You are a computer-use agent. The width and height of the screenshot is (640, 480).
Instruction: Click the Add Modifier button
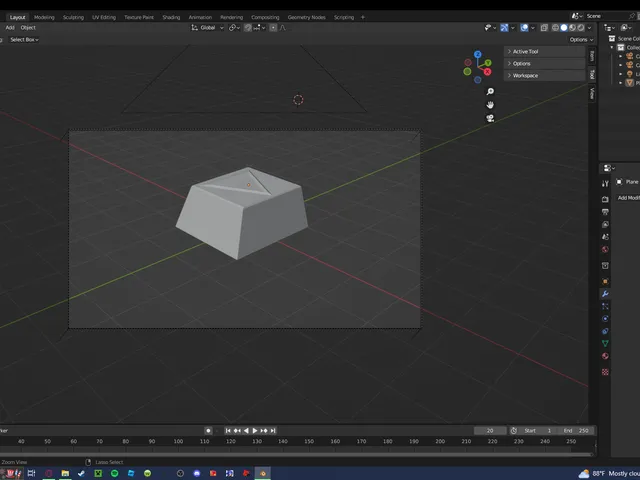[x=628, y=198]
